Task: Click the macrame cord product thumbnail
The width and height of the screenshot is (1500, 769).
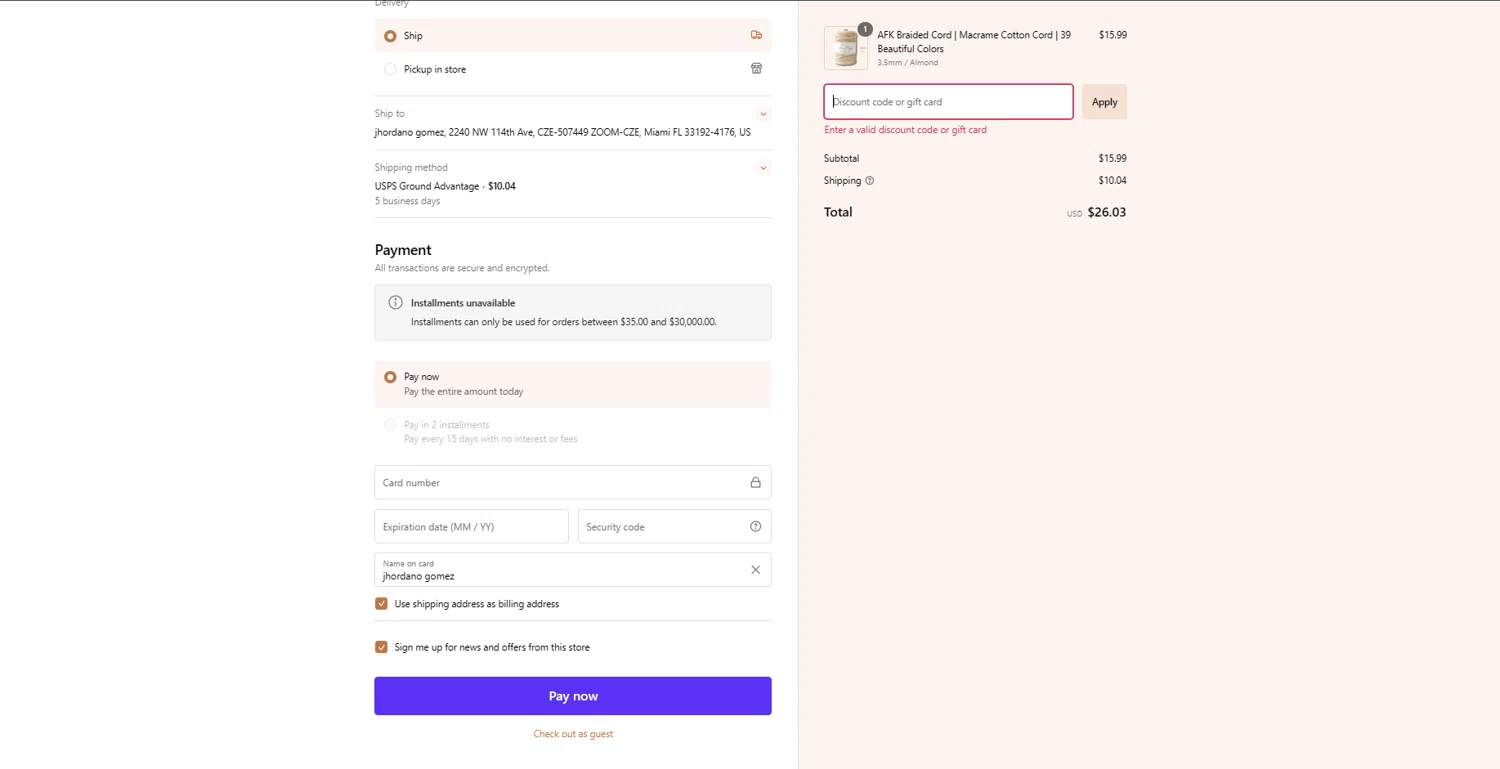Action: point(846,48)
